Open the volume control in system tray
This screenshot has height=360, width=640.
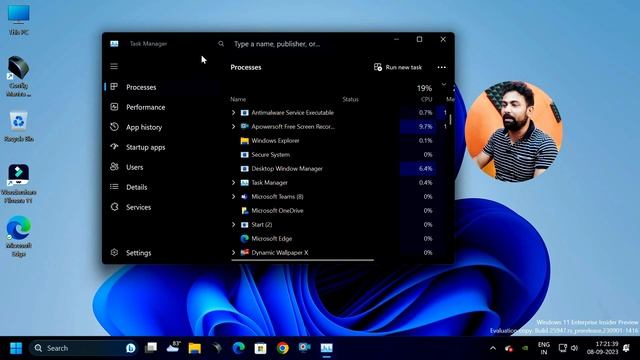(x=575, y=348)
